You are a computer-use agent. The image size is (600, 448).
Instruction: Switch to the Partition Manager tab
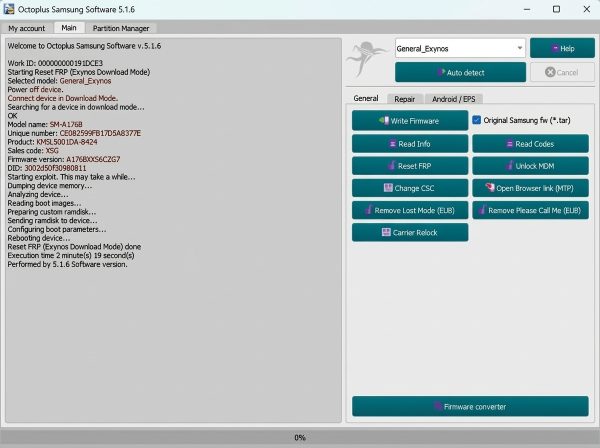click(x=121, y=28)
